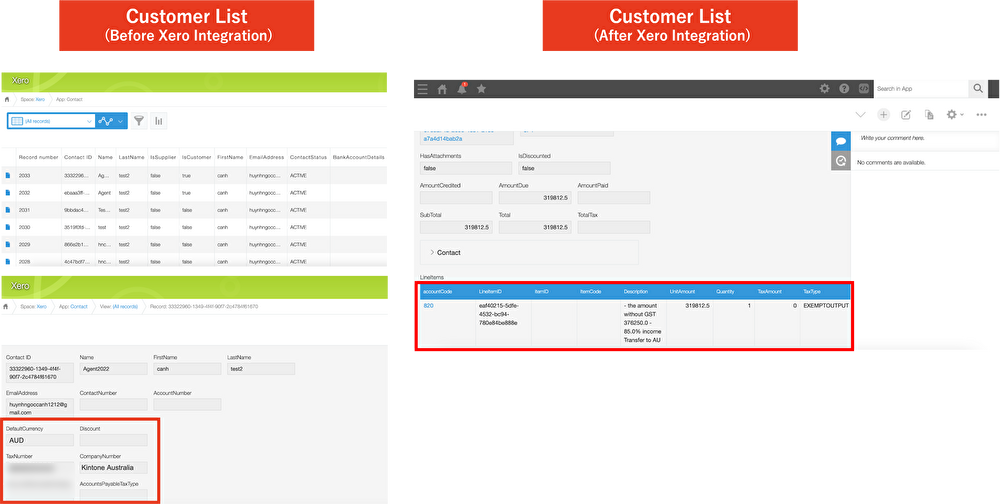Open the (All records) view dropdown
This screenshot has width=1000, height=504.
51,121
